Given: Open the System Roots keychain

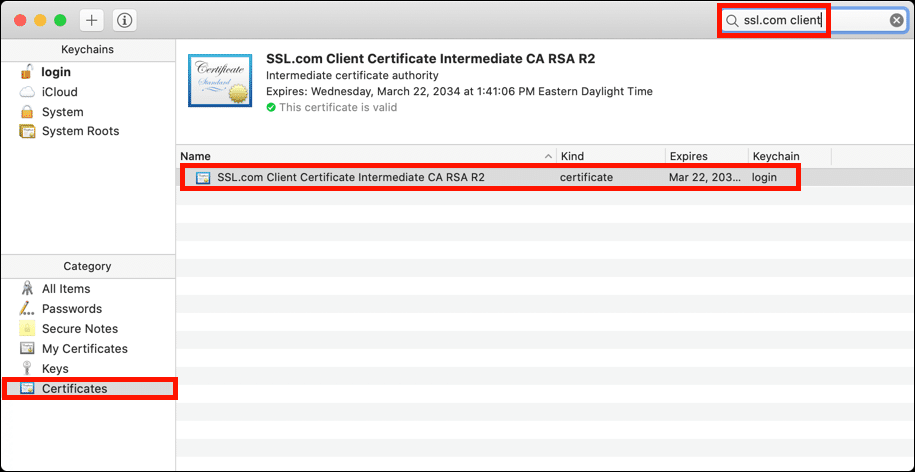Looking at the screenshot, I should click(79, 131).
